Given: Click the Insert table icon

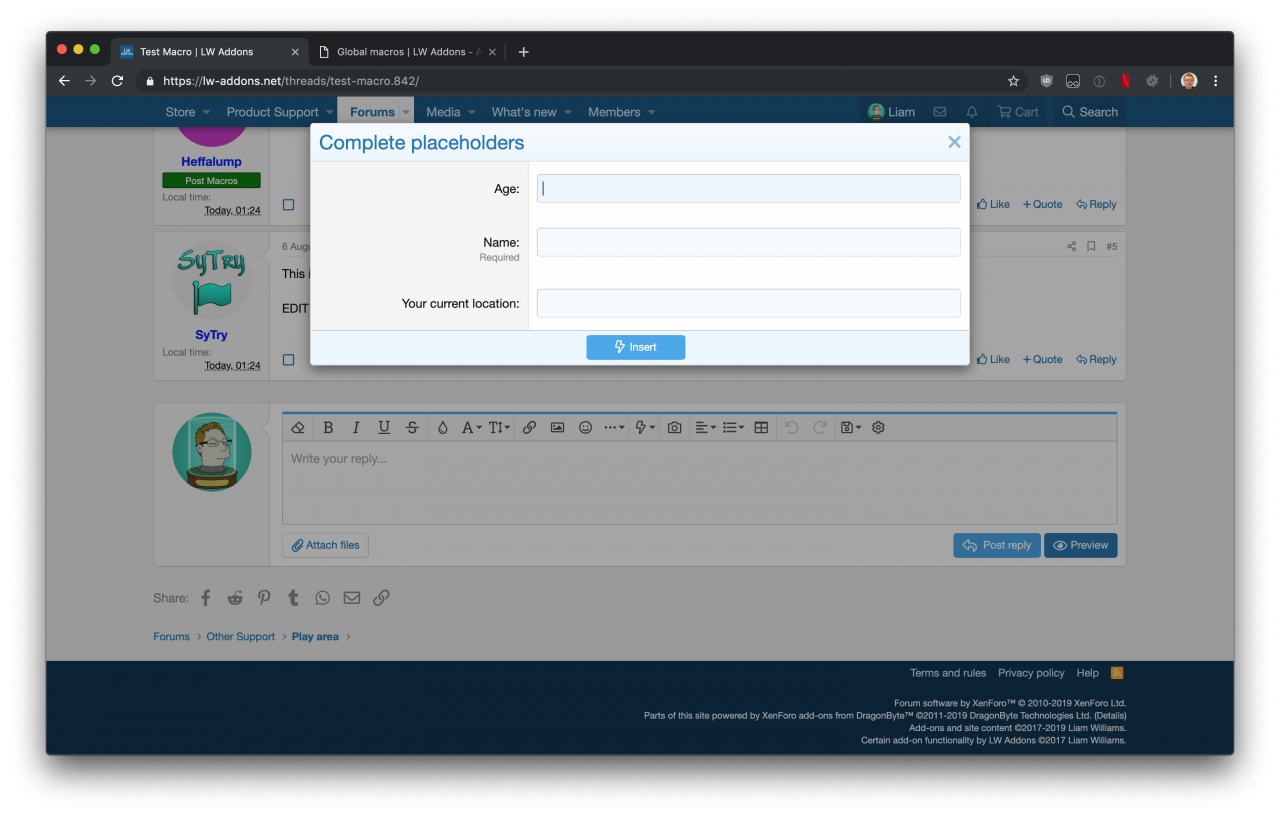Looking at the screenshot, I should coord(761,428).
